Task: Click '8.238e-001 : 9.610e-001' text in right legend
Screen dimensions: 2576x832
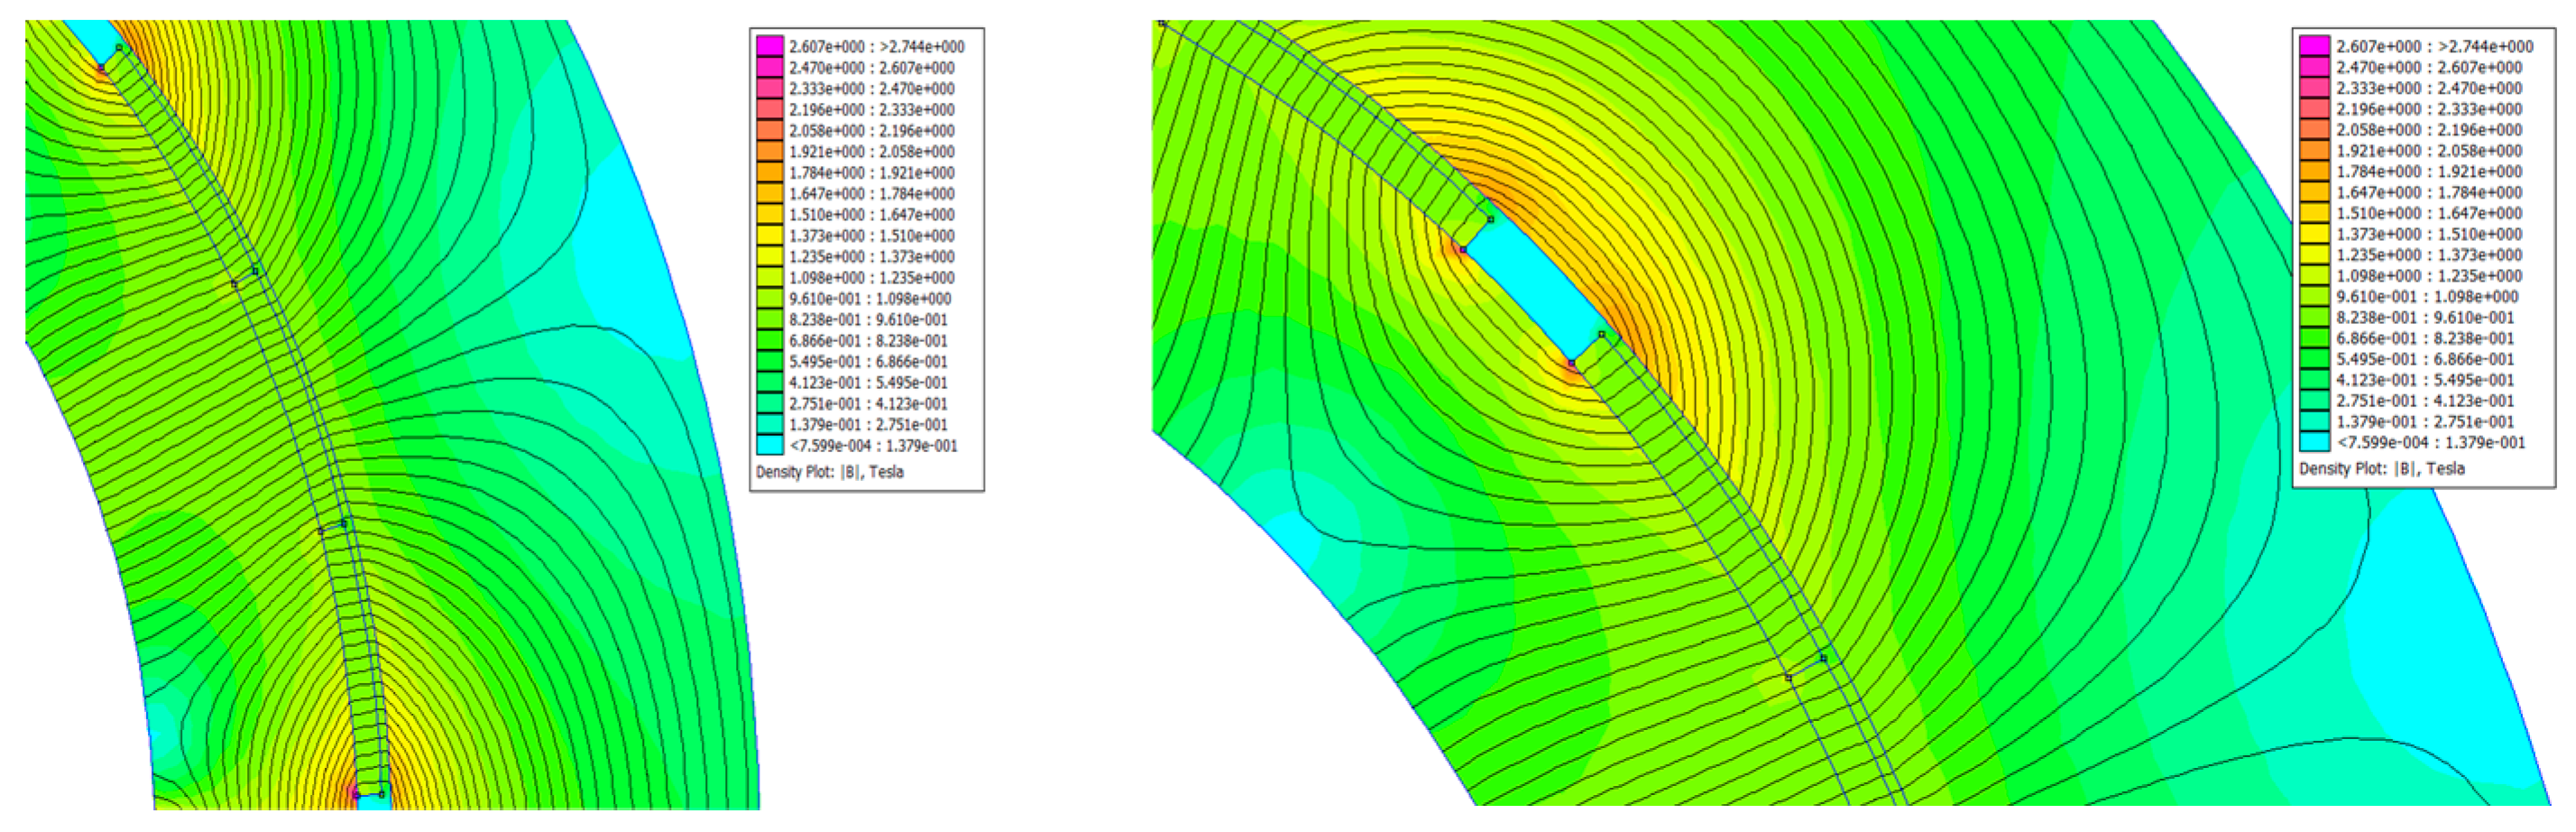Action: (2427, 317)
